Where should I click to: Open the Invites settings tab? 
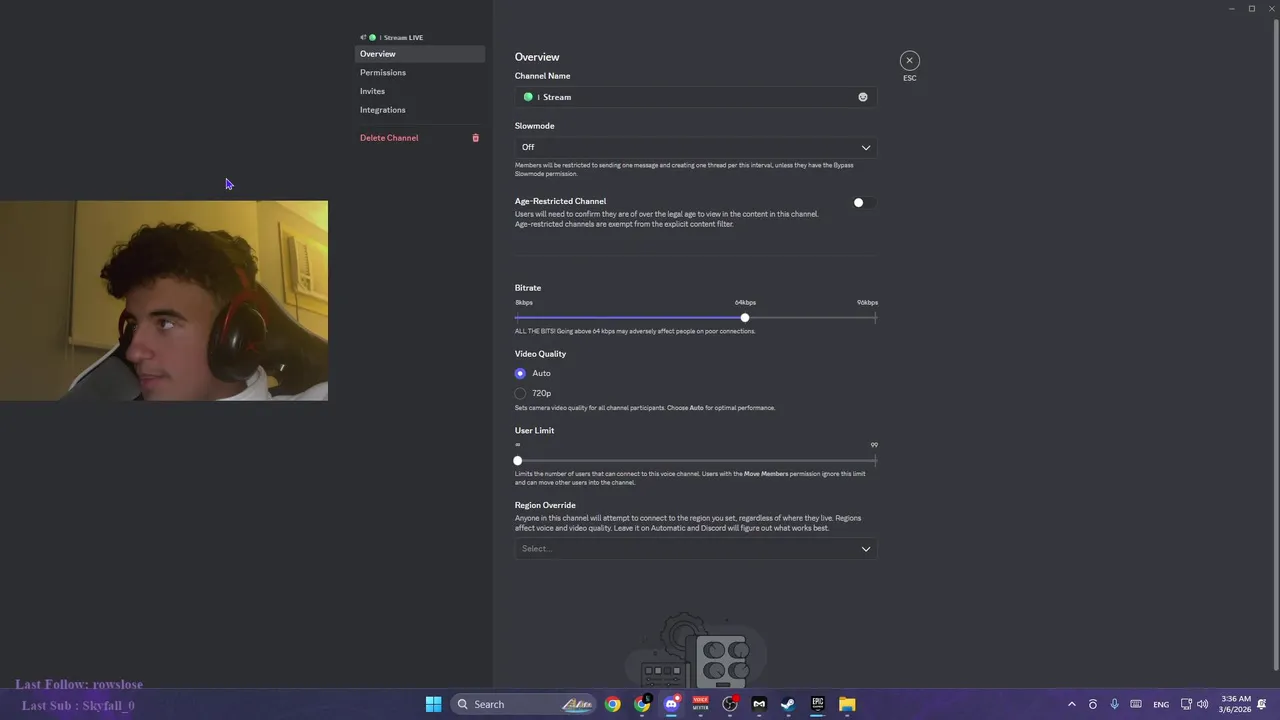tap(420, 91)
